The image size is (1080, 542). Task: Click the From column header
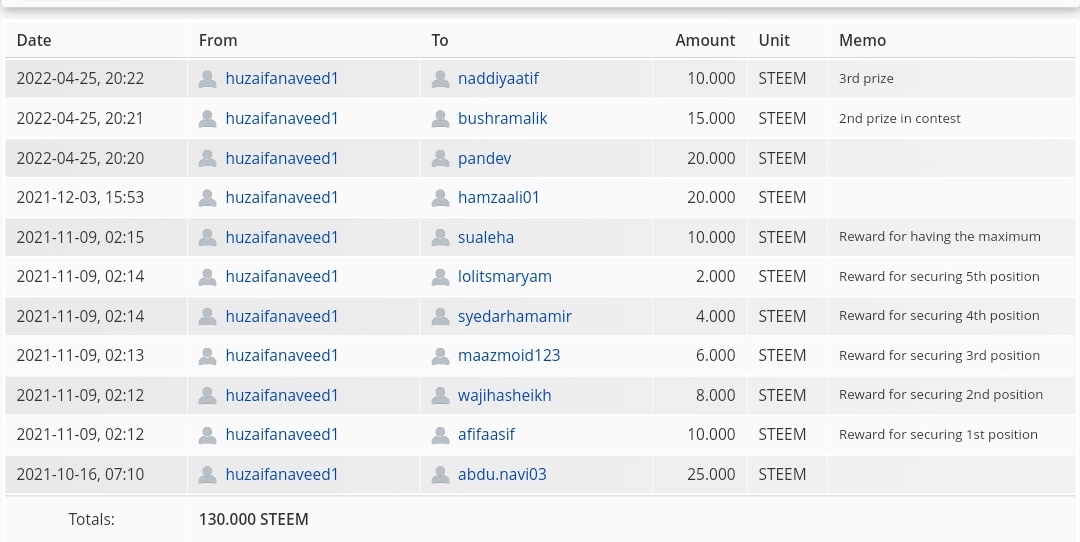point(218,40)
